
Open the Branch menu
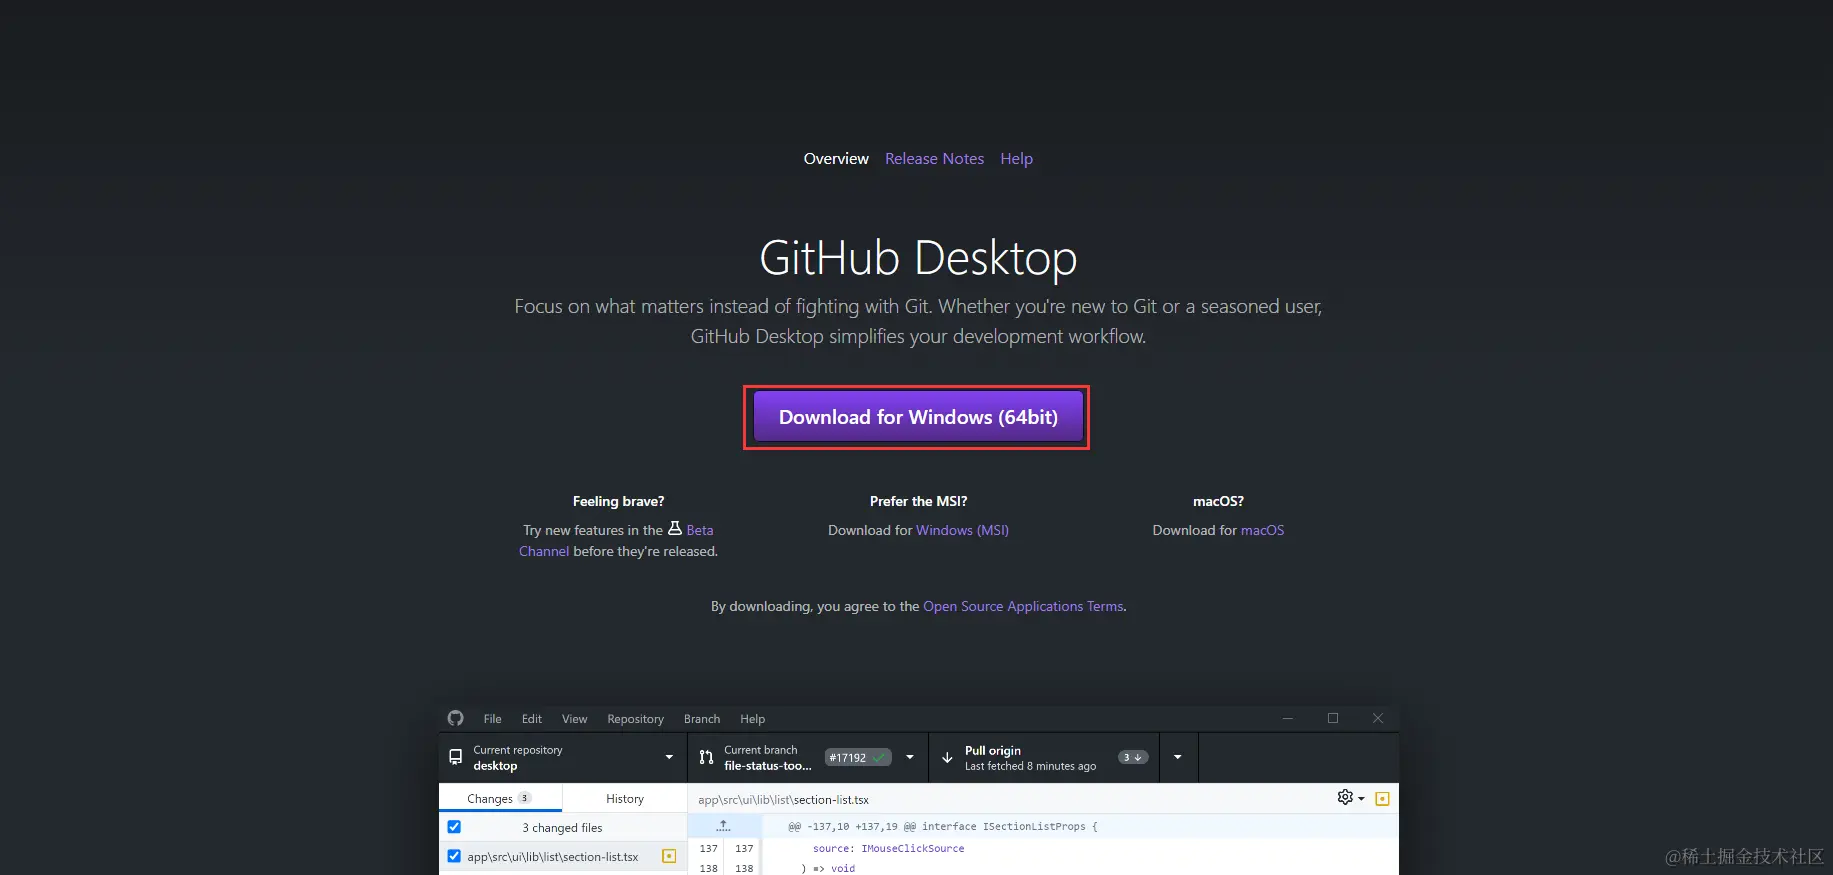tap(702, 719)
